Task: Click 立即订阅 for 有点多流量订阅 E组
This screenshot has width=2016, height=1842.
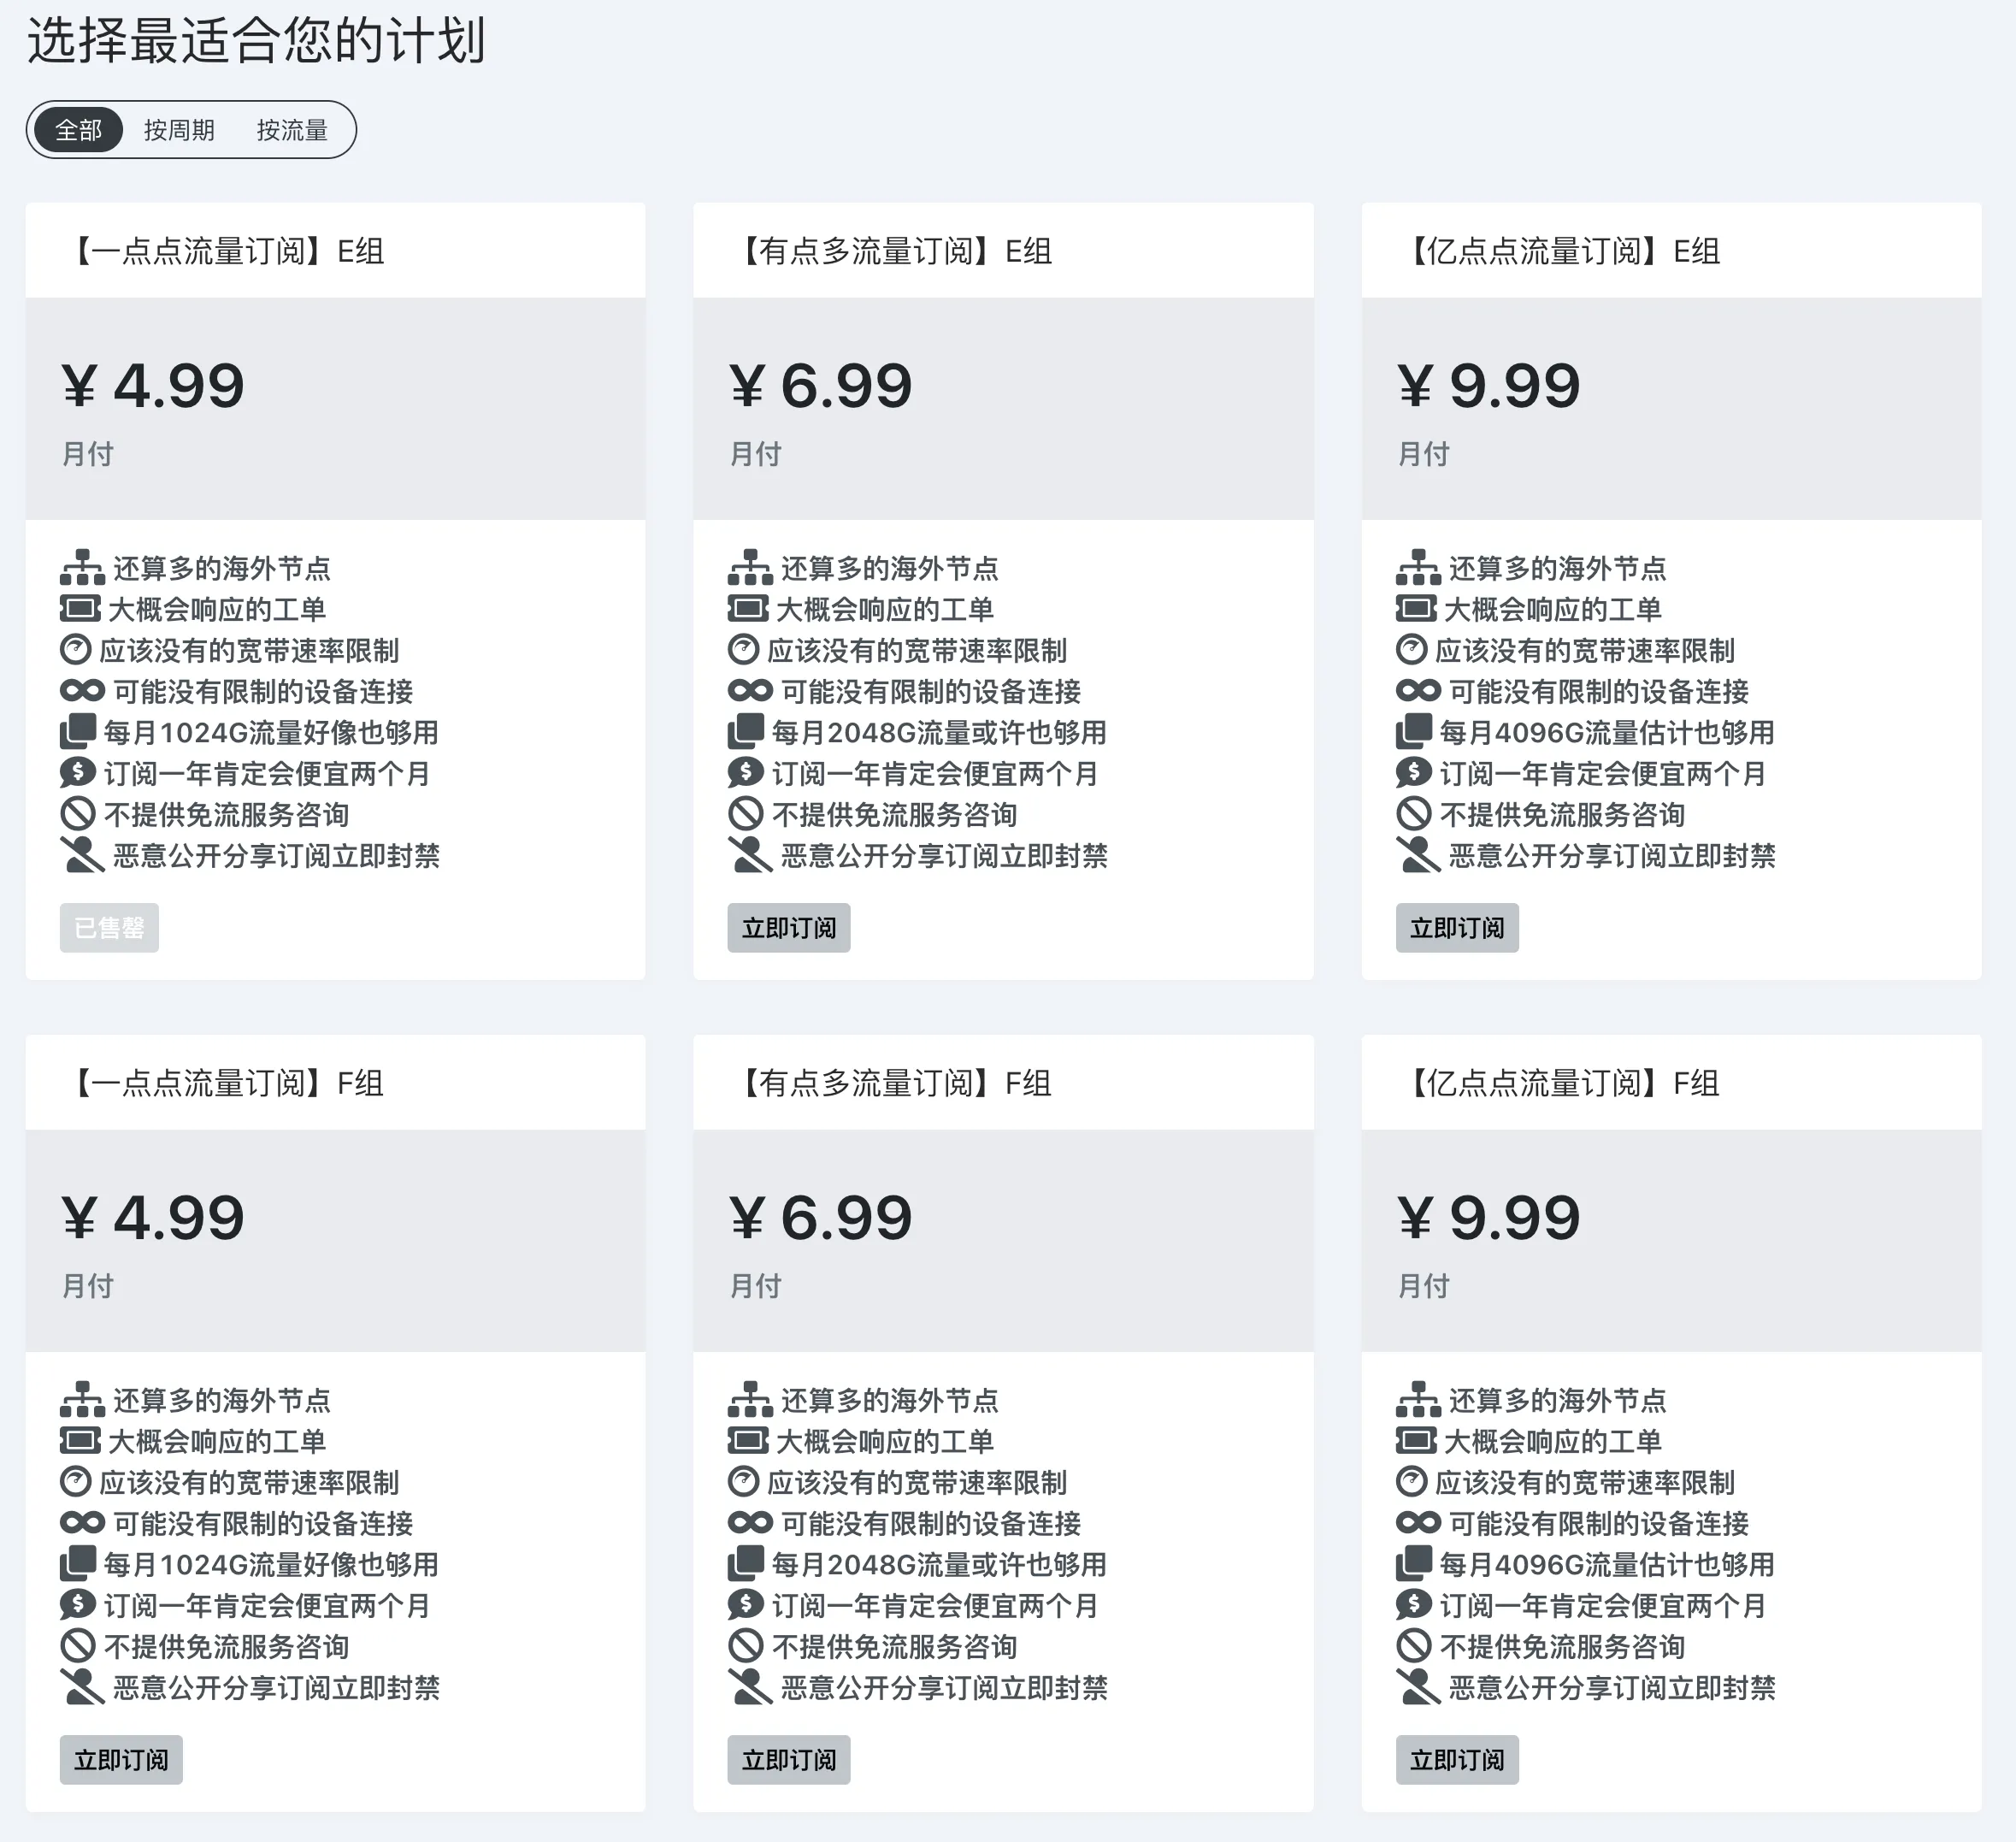Action: coord(788,928)
